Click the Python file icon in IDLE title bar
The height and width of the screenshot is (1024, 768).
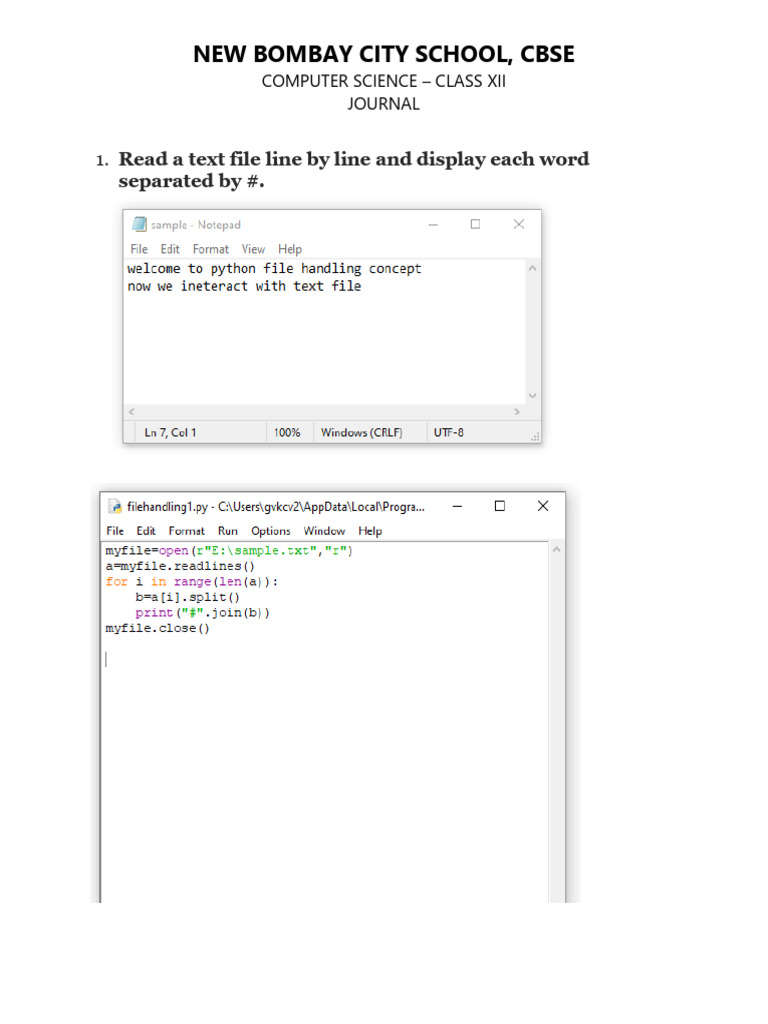[x=115, y=506]
